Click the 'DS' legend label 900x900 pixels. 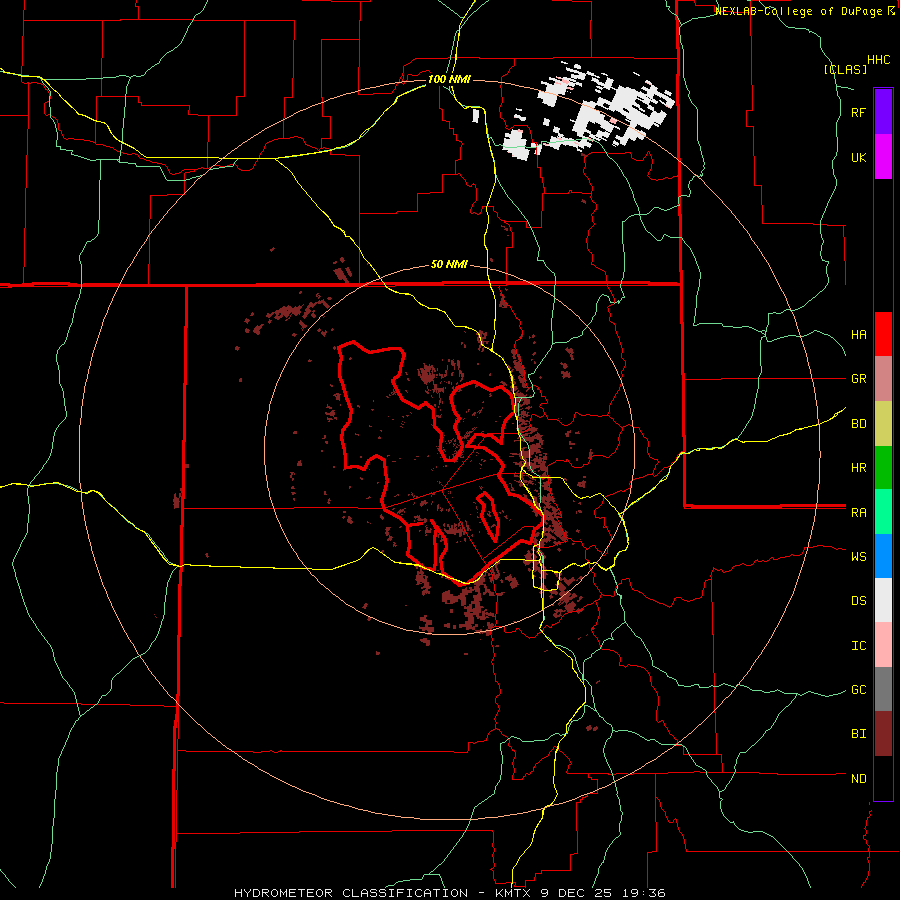(x=859, y=600)
